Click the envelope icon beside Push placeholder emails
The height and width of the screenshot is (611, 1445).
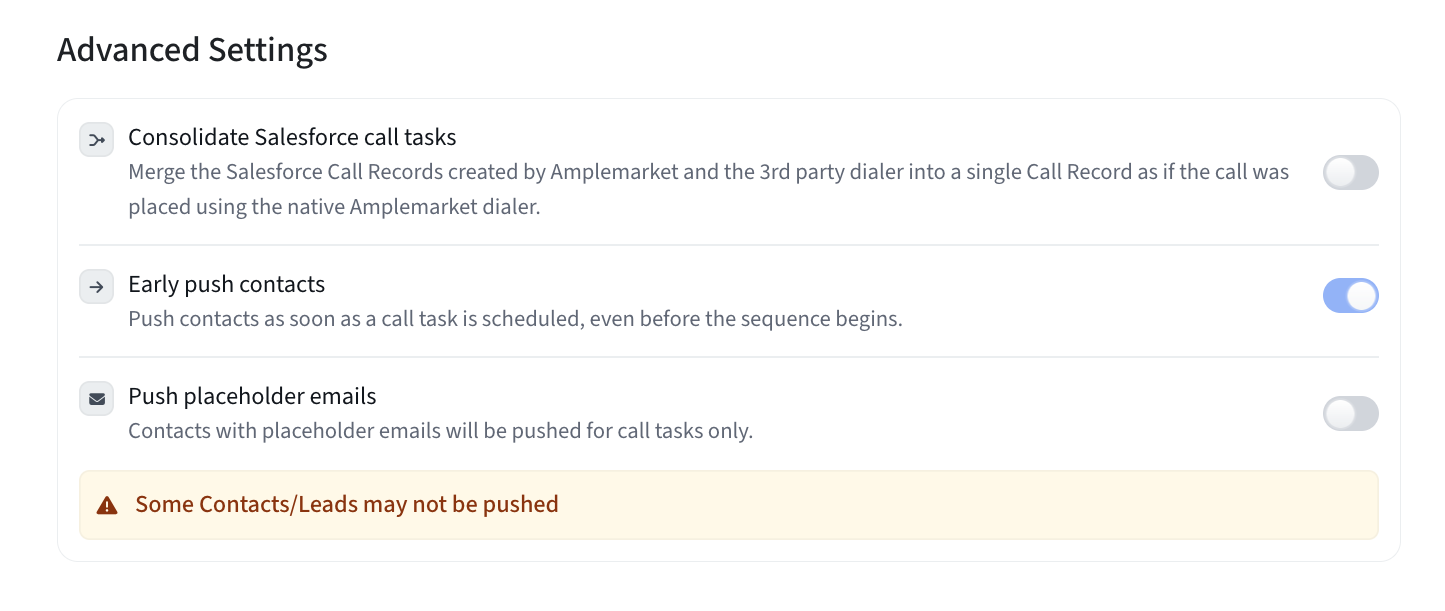click(x=96, y=399)
